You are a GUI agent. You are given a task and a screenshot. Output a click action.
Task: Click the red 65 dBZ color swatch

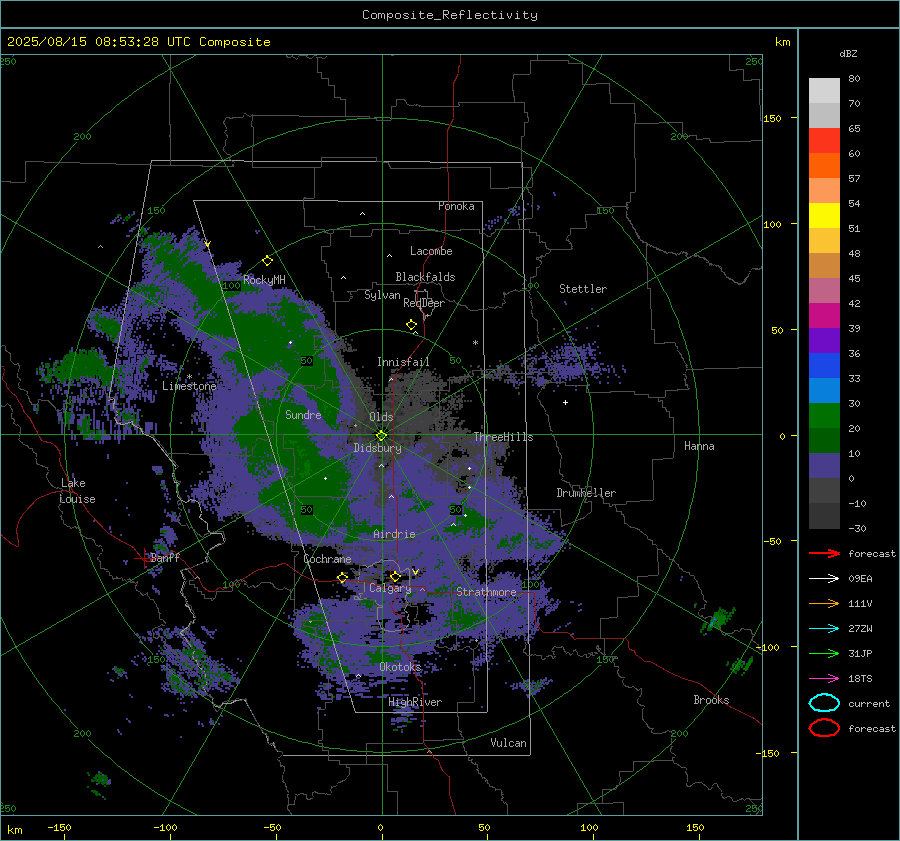(x=824, y=141)
